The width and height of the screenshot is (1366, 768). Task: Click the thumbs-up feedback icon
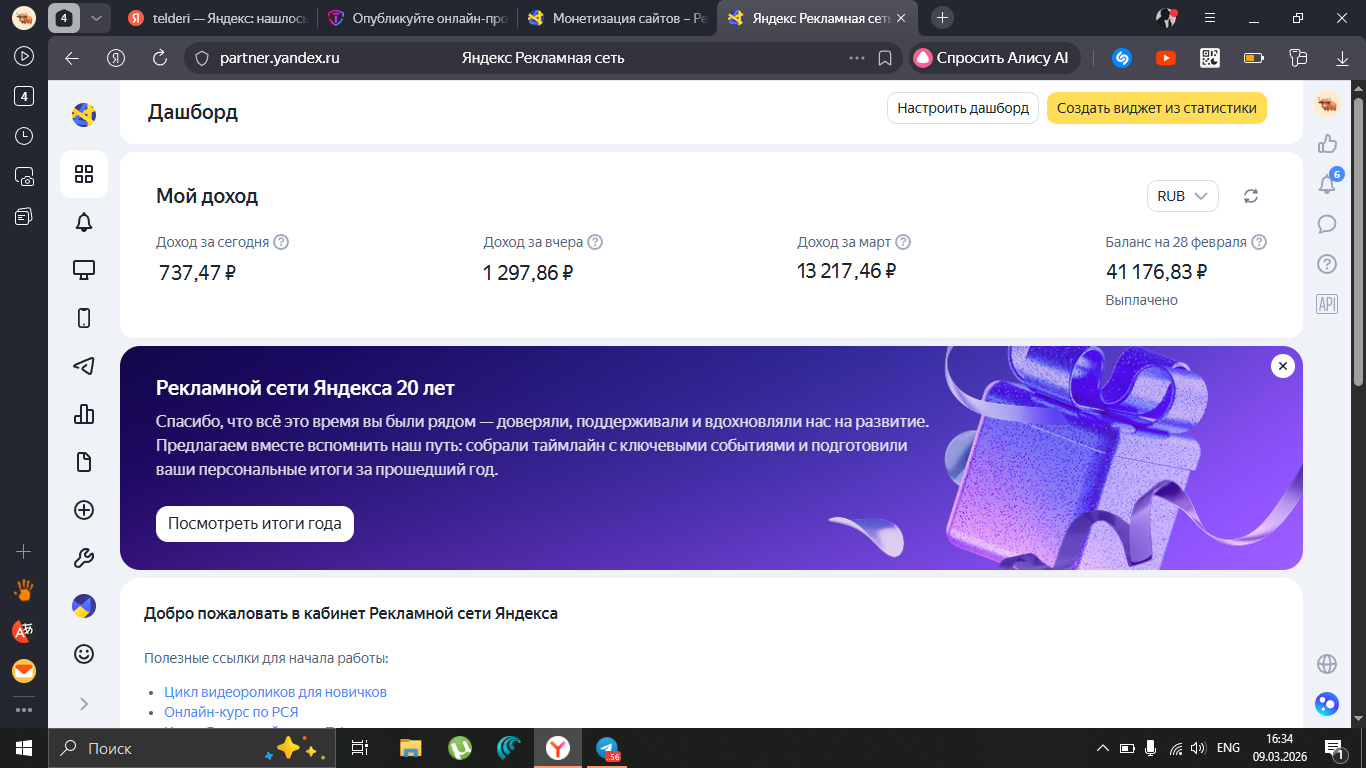tap(1327, 144)
